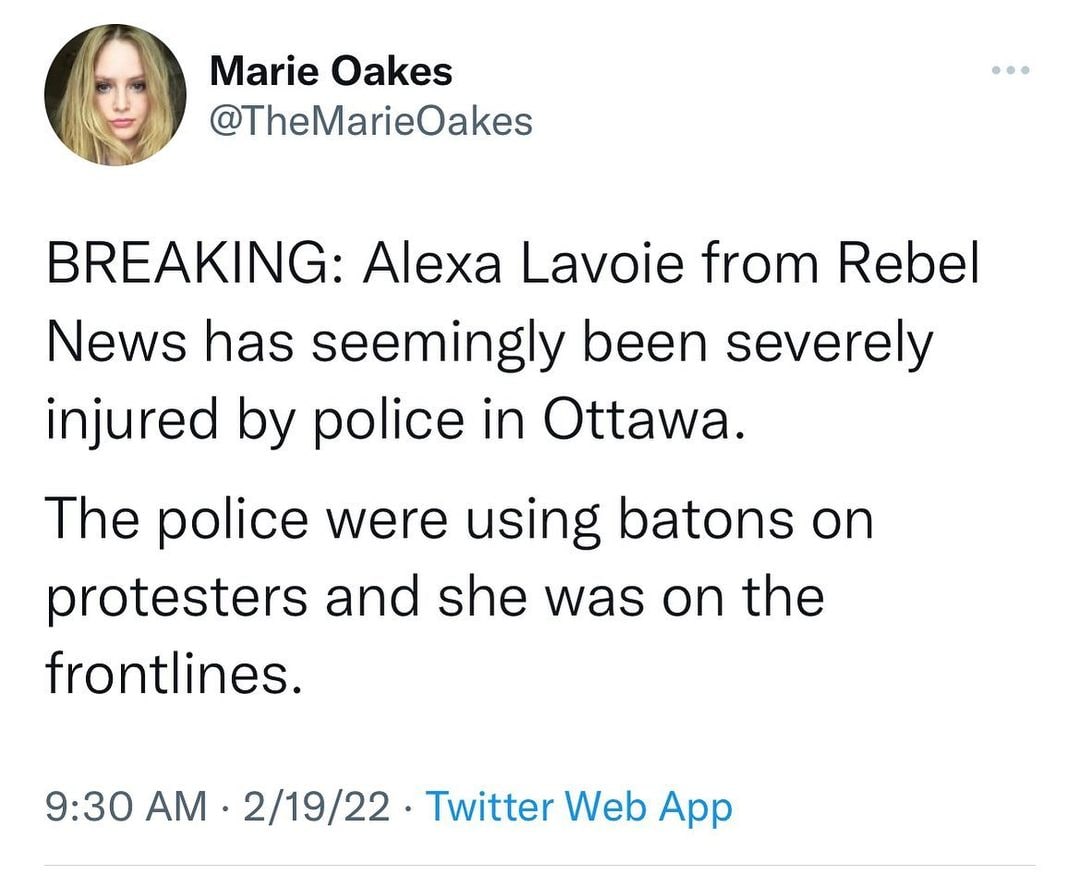
Task: Open the Marie Oakes display name link
Action: (331, 71)
